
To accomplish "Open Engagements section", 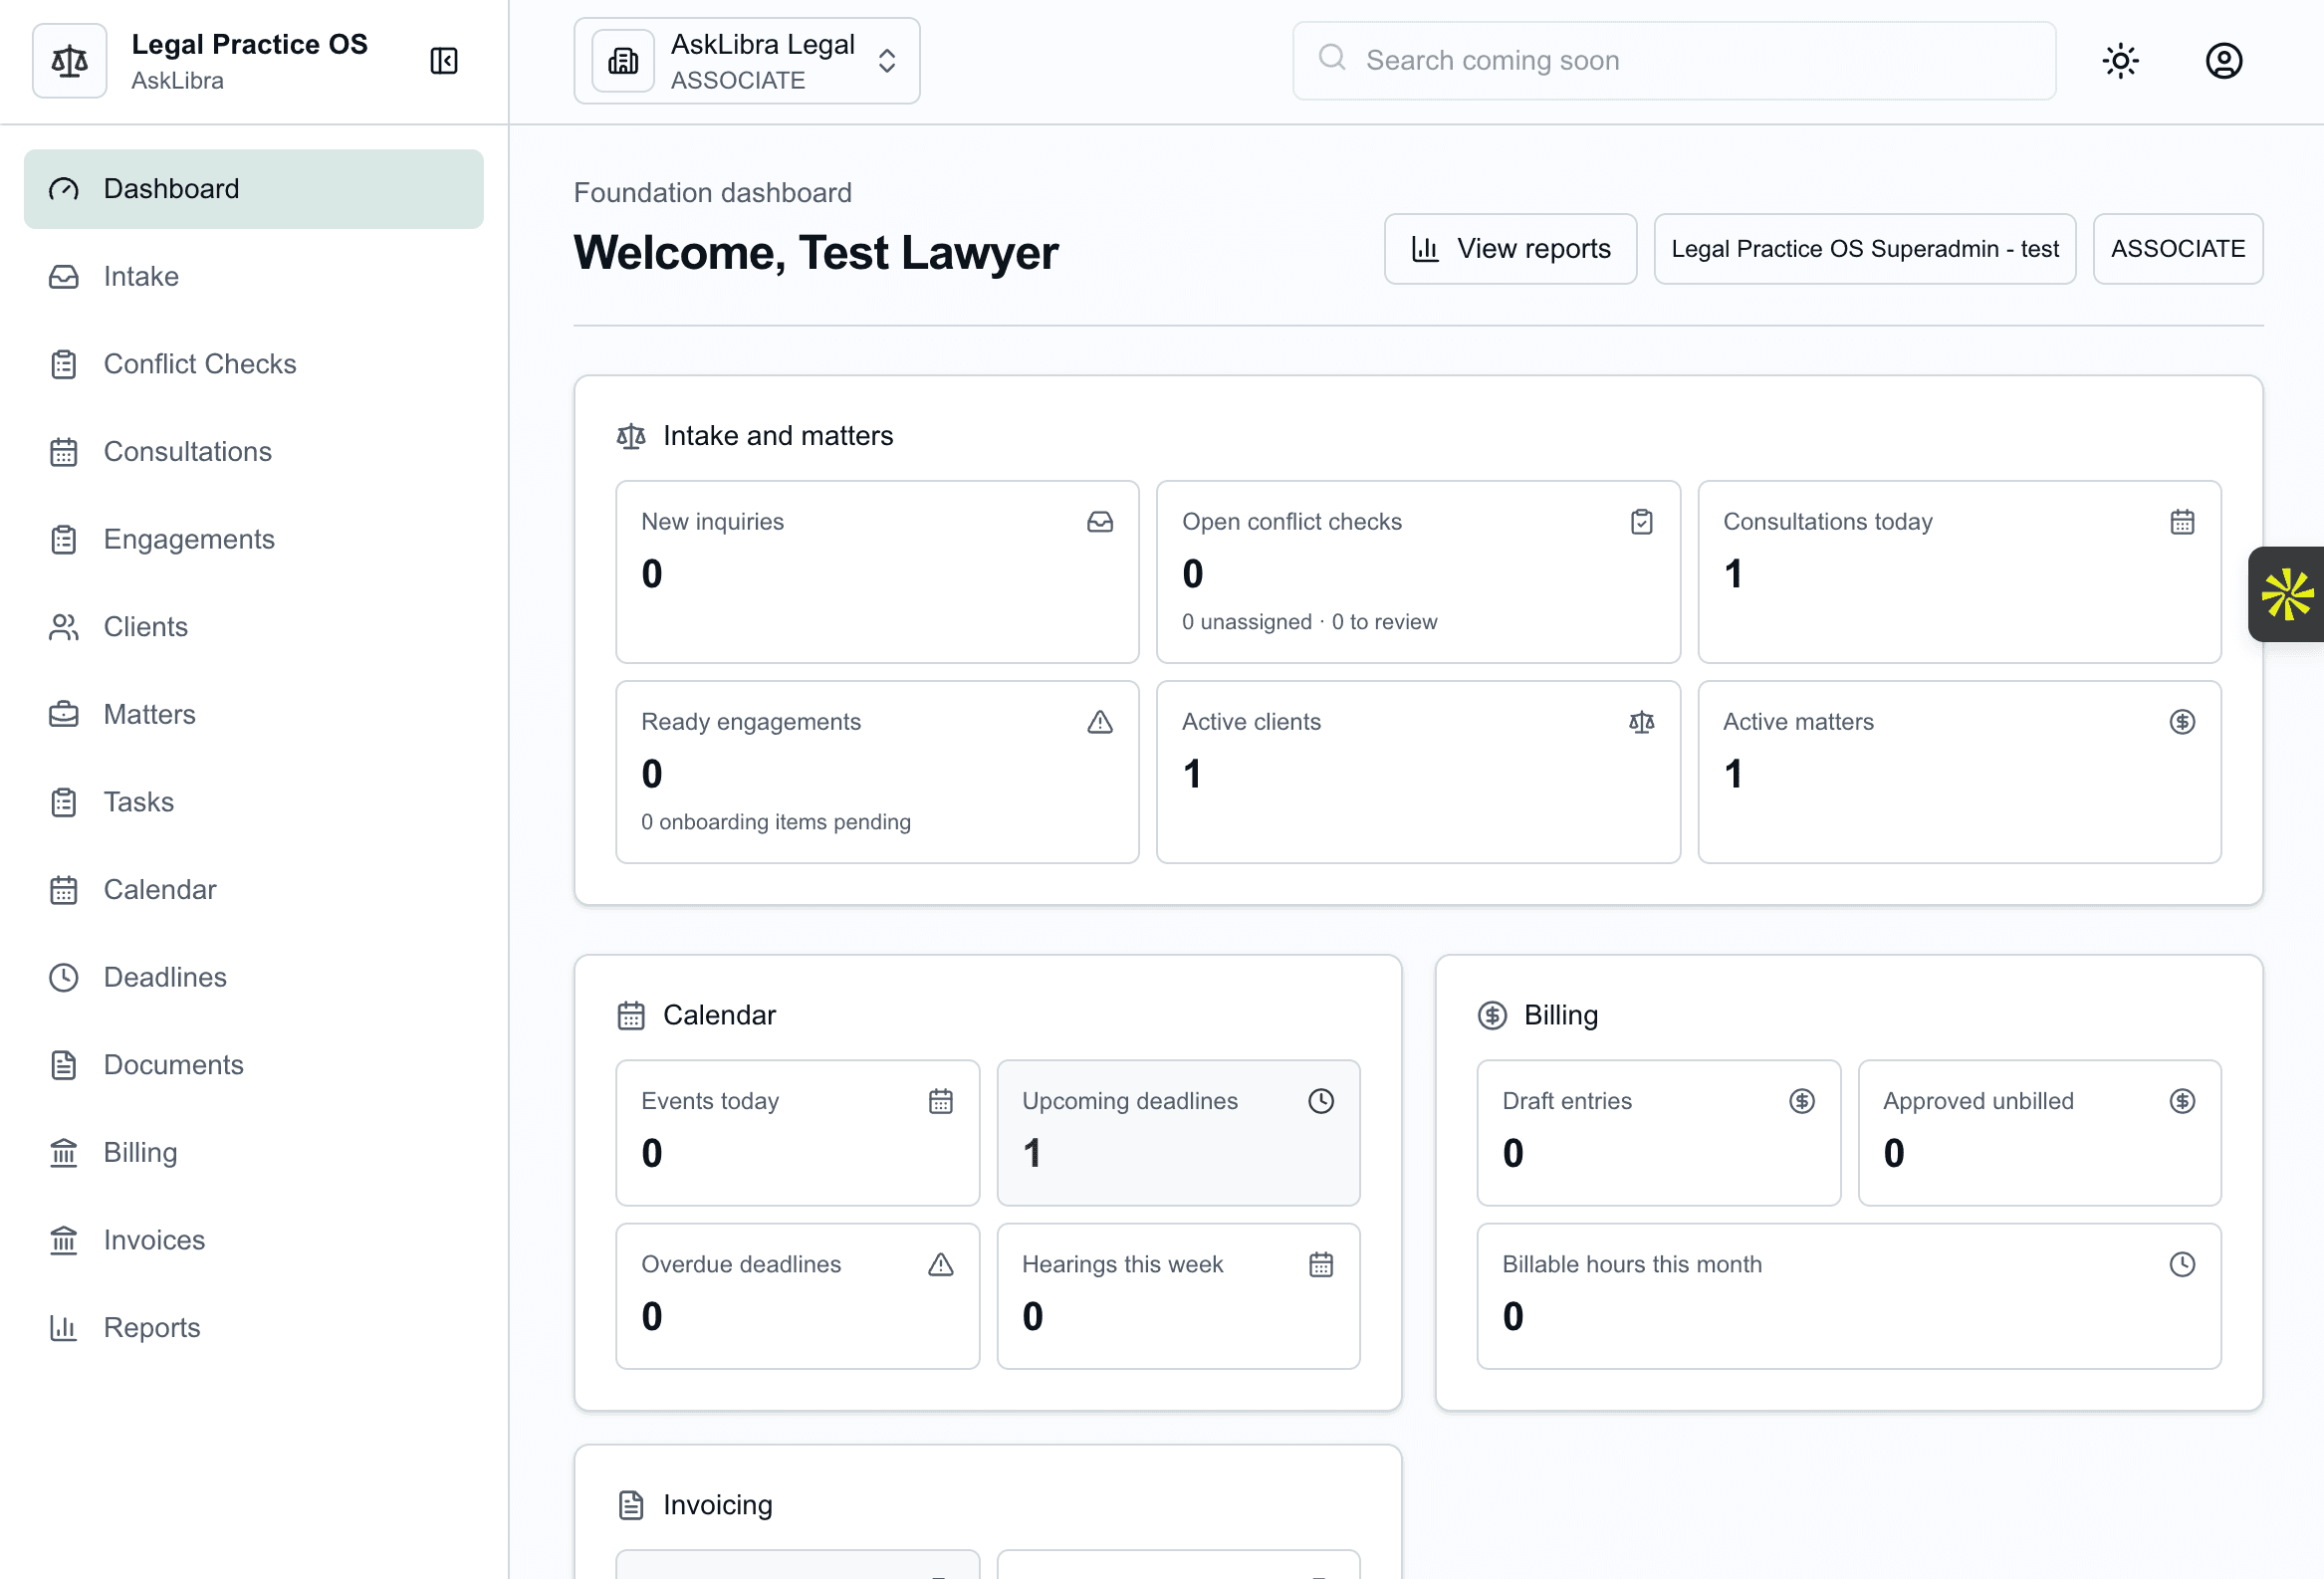I will (x=254, y=539).
